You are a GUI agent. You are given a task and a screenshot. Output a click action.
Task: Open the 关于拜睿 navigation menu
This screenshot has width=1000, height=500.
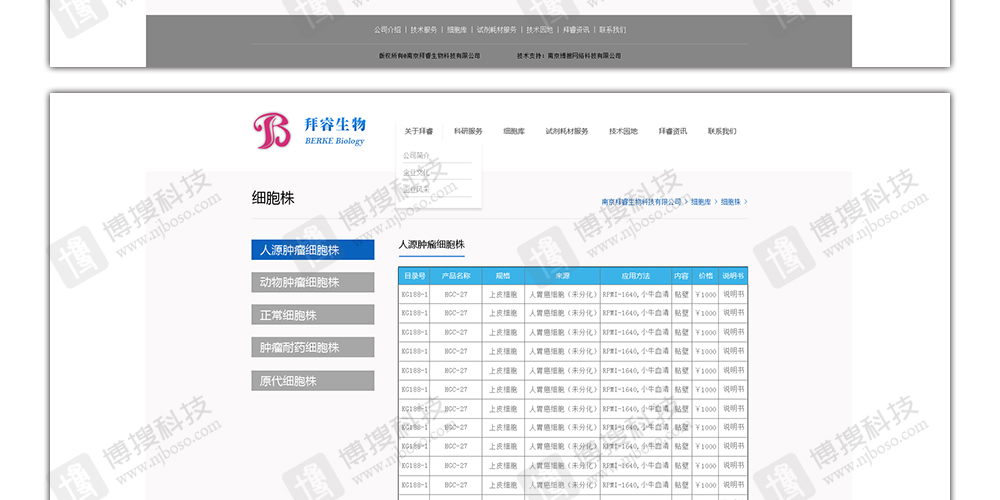(x=419, y=131)
